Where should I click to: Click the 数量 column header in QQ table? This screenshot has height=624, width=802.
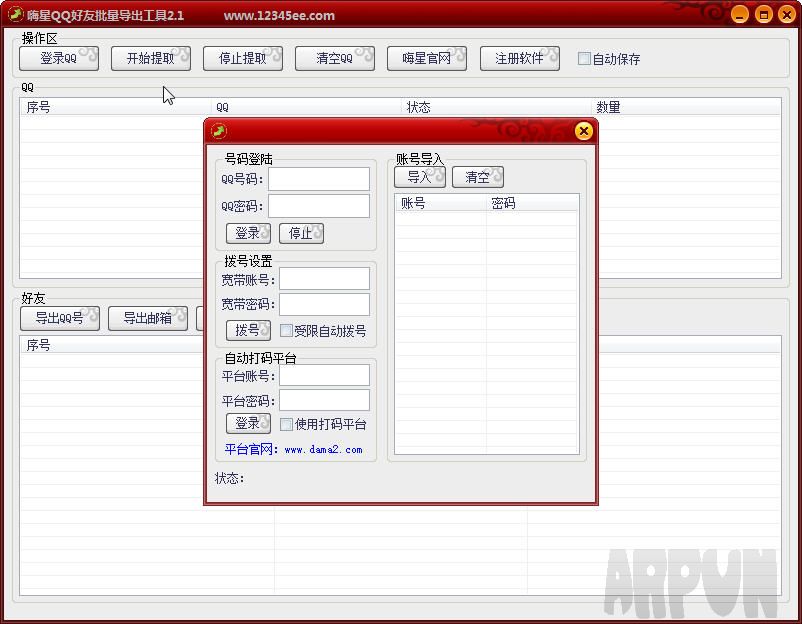[x=686, y=107]
